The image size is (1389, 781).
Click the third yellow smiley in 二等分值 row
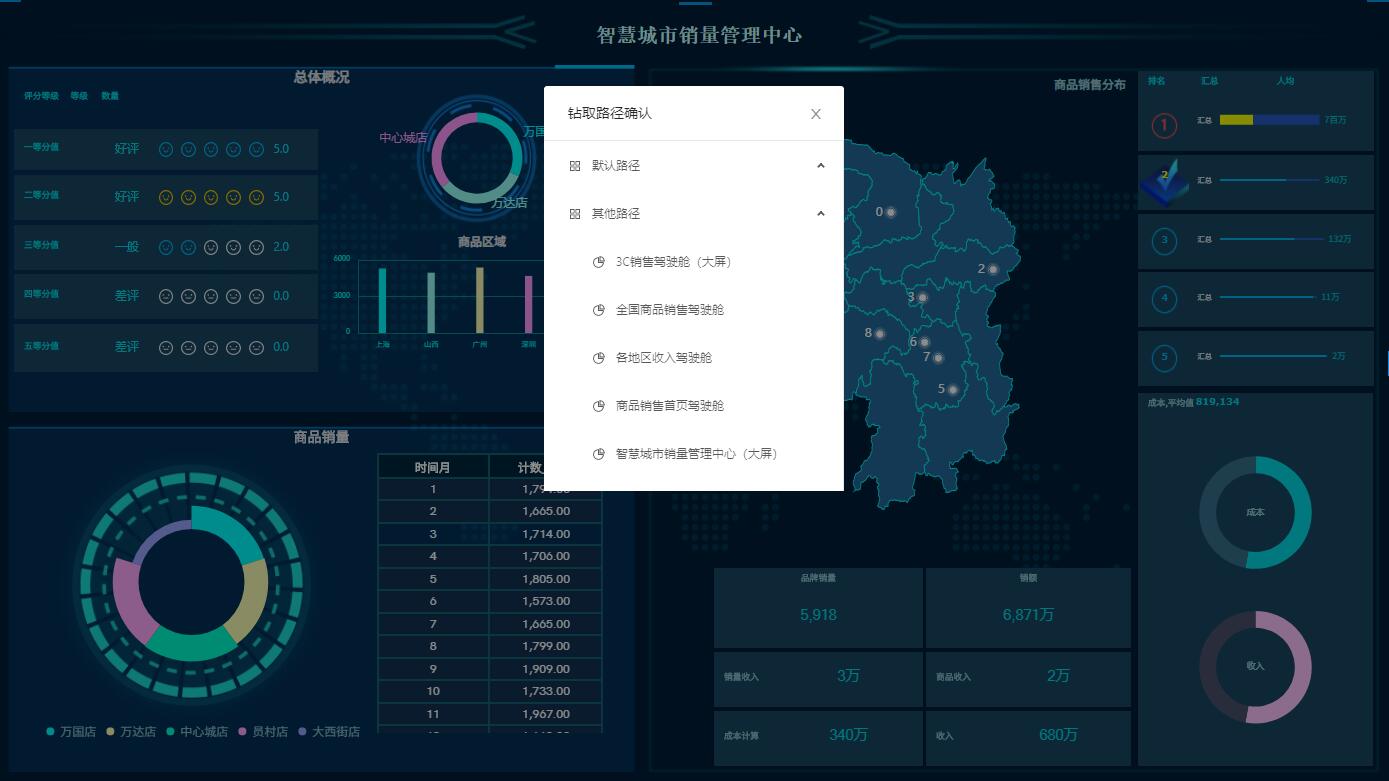[x=211, y=197]
